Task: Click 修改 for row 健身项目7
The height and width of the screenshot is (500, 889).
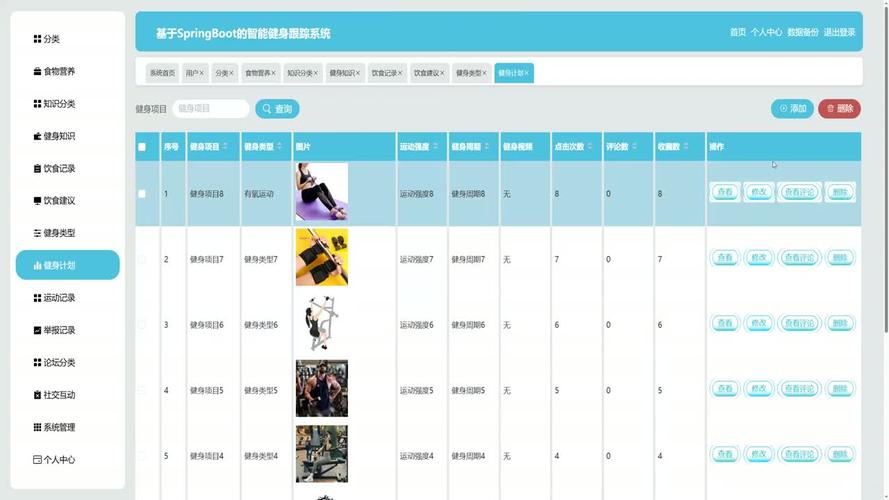Action: tap(759, 258)
